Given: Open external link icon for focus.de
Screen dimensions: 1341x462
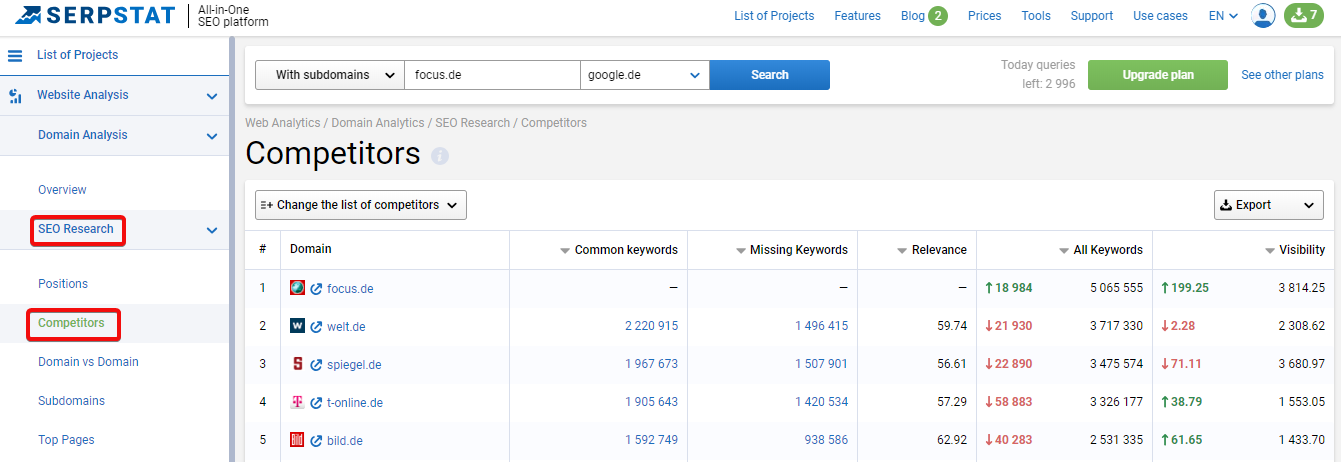Looking at the screenshot, I should (x=316, y=289).
